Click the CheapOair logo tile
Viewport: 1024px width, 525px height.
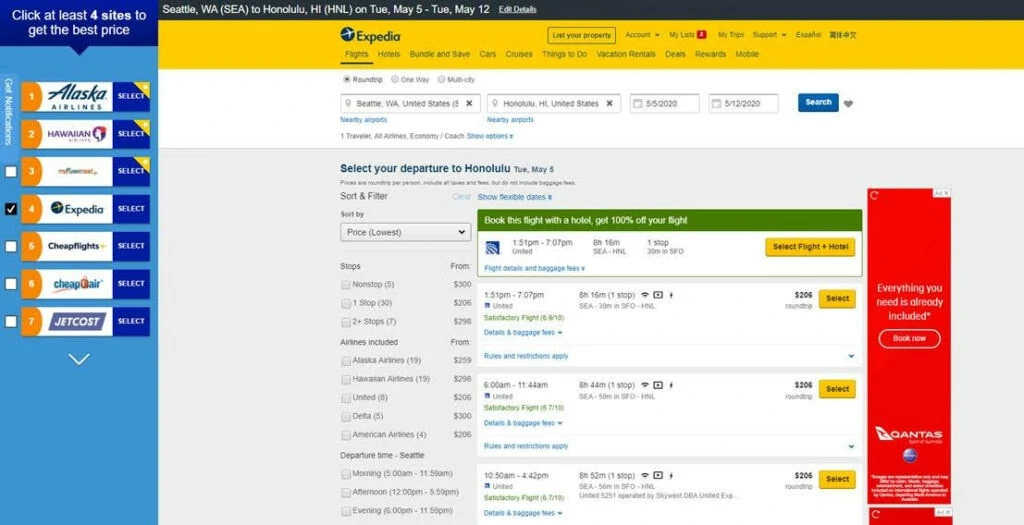point(77,284)
